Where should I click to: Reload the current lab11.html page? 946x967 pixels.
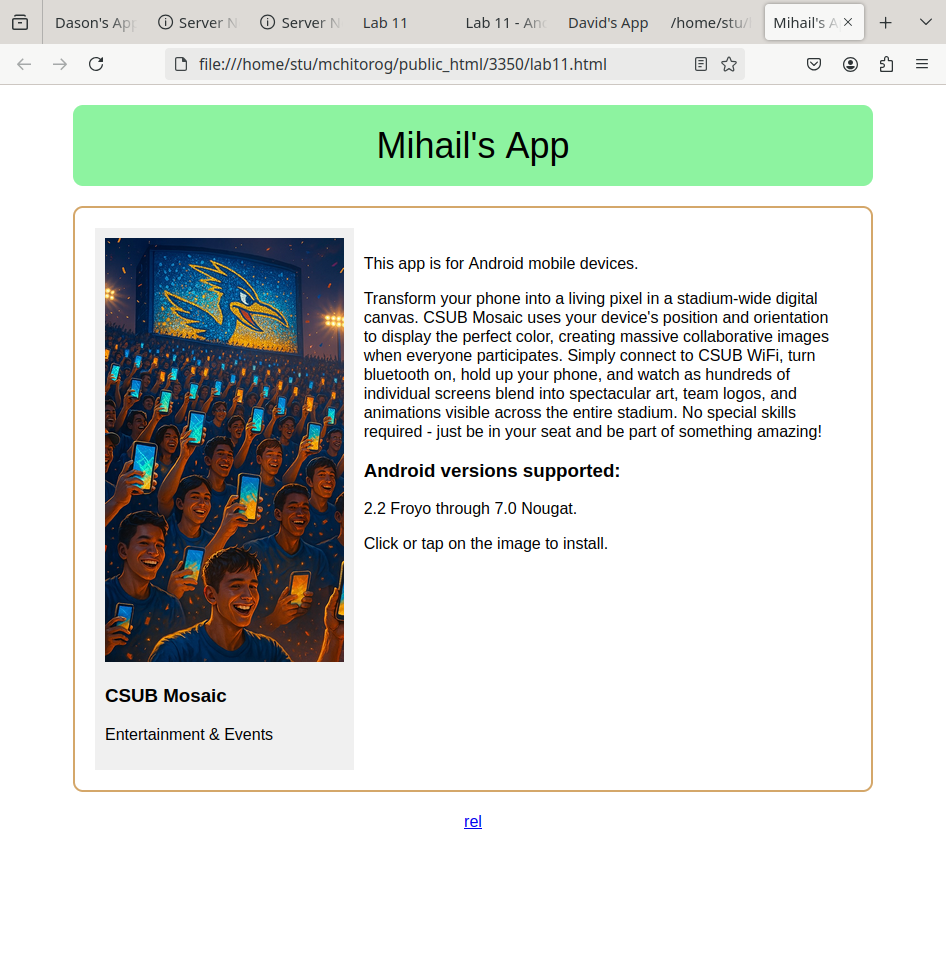pyautogui.click(x=96, y=64)
